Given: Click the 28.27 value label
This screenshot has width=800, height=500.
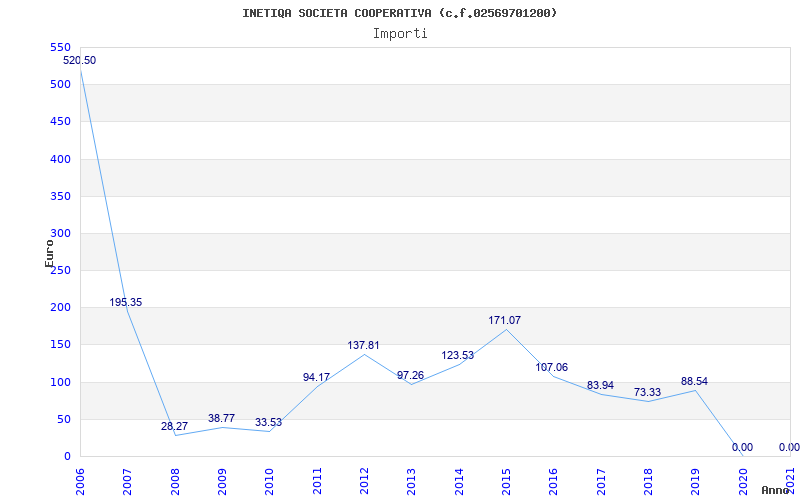Looking at the screenshot, I should (x=174, y=427).
